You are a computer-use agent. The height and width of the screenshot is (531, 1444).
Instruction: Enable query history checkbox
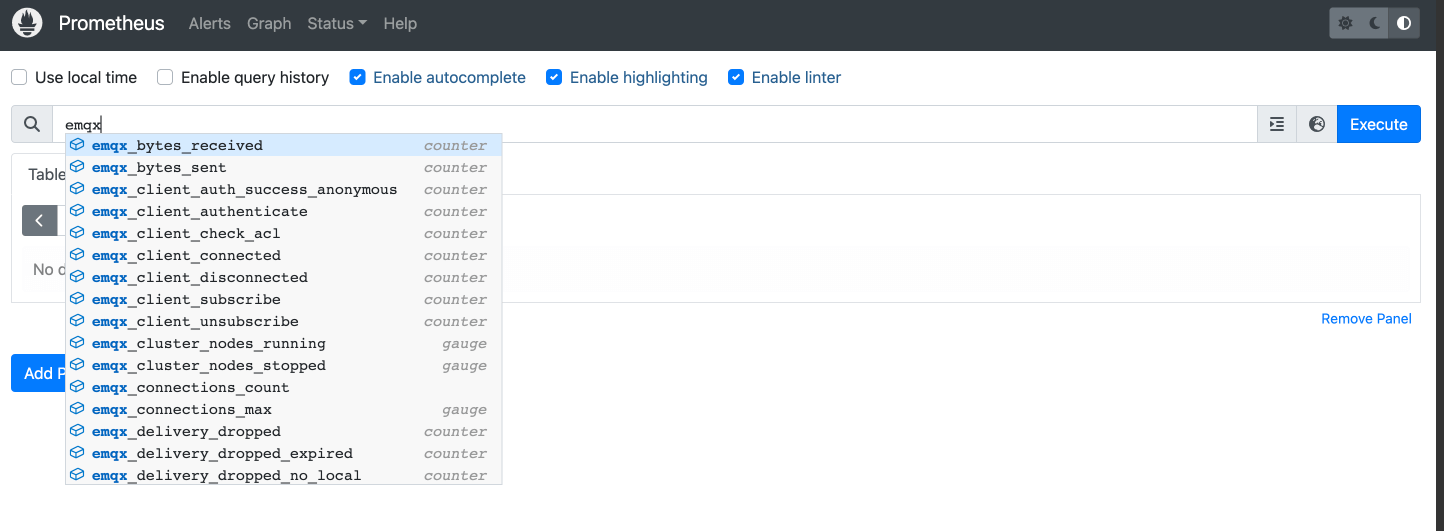[x=165, y=77]
